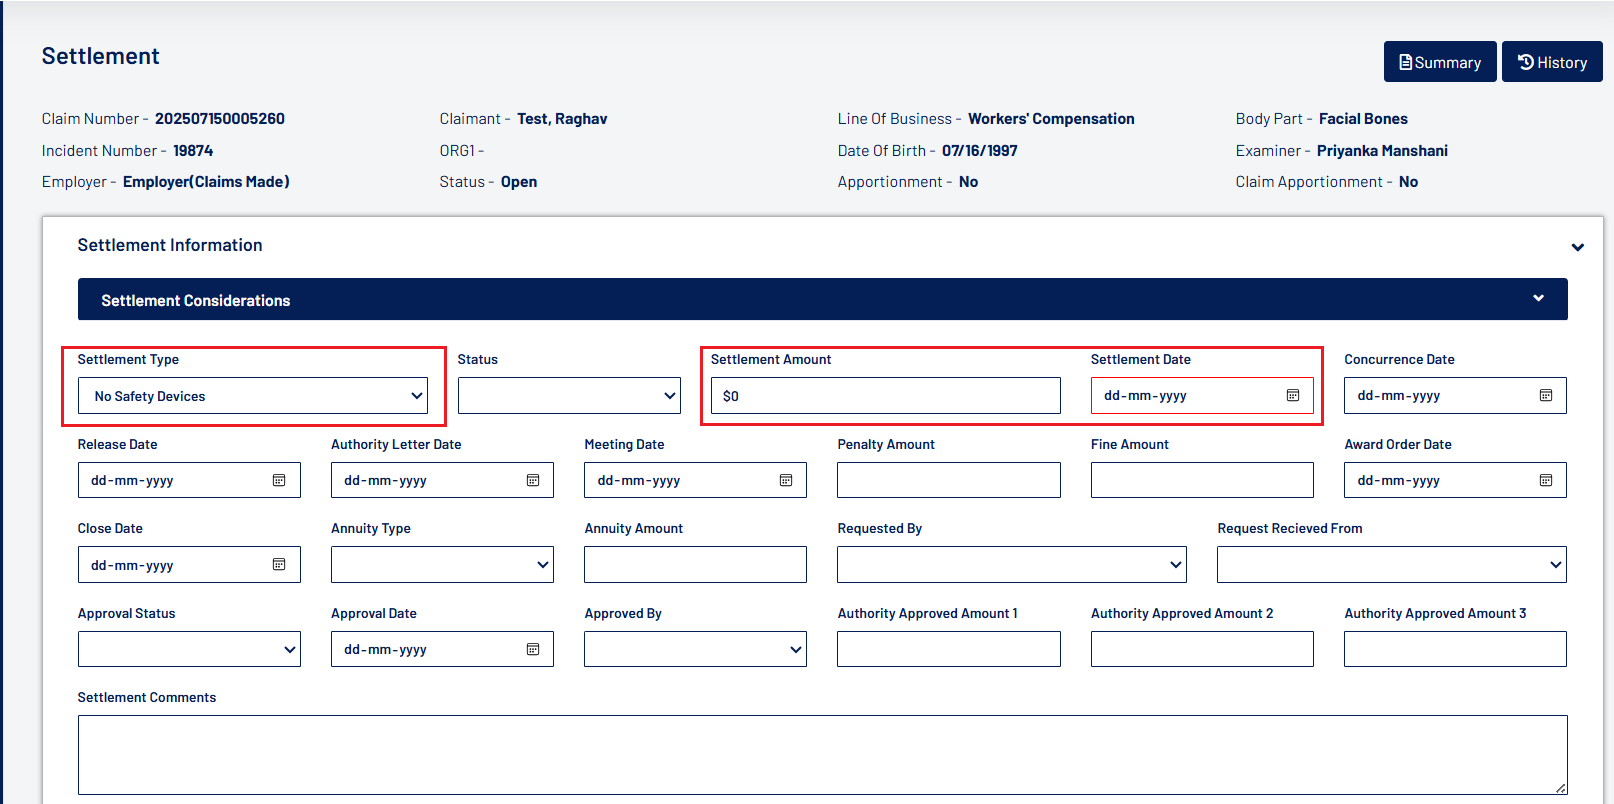Collapse the Settlement Information panel
This screenshot has height=804, width=1614.
[x=1577, y=247]
